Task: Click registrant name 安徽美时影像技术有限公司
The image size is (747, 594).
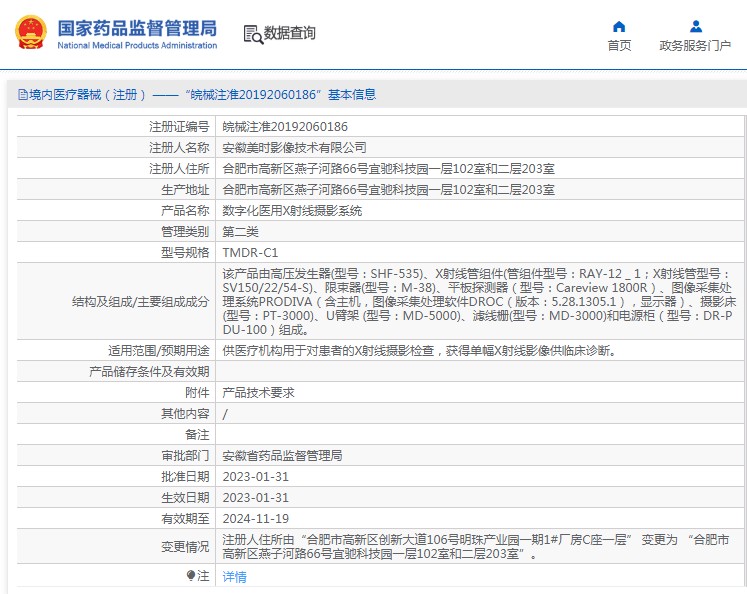Action: pyautogui.click(x=294, y=148)
